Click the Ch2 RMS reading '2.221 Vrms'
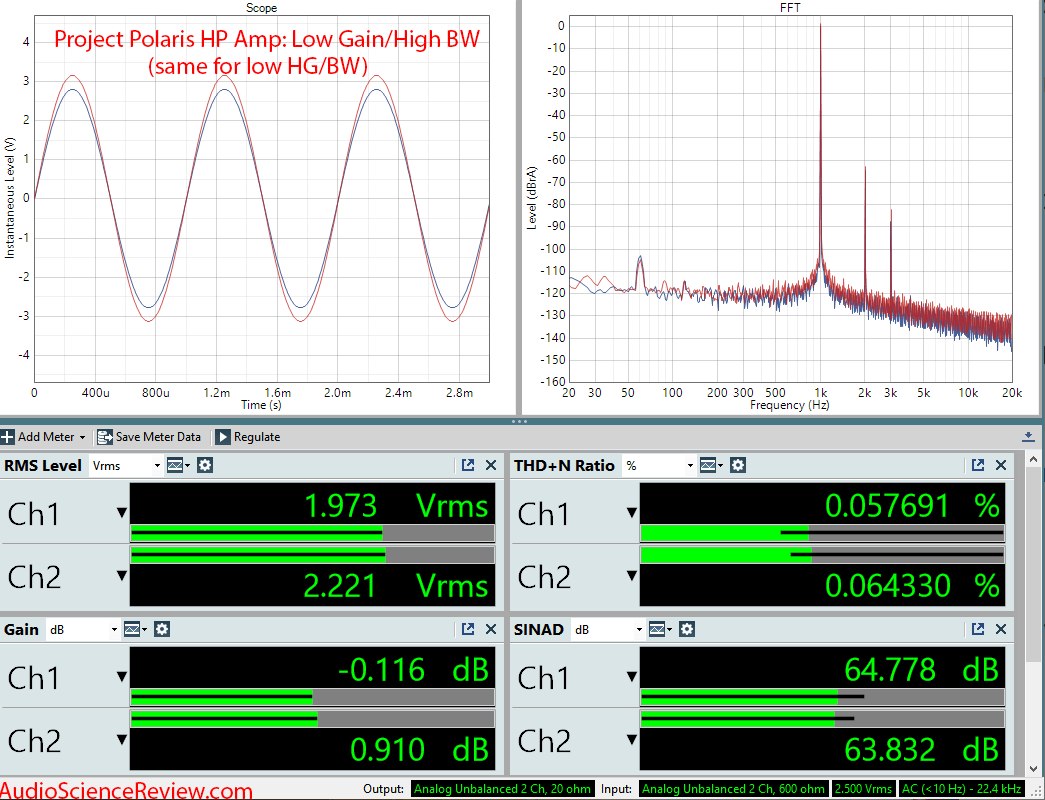 point(396,586)
